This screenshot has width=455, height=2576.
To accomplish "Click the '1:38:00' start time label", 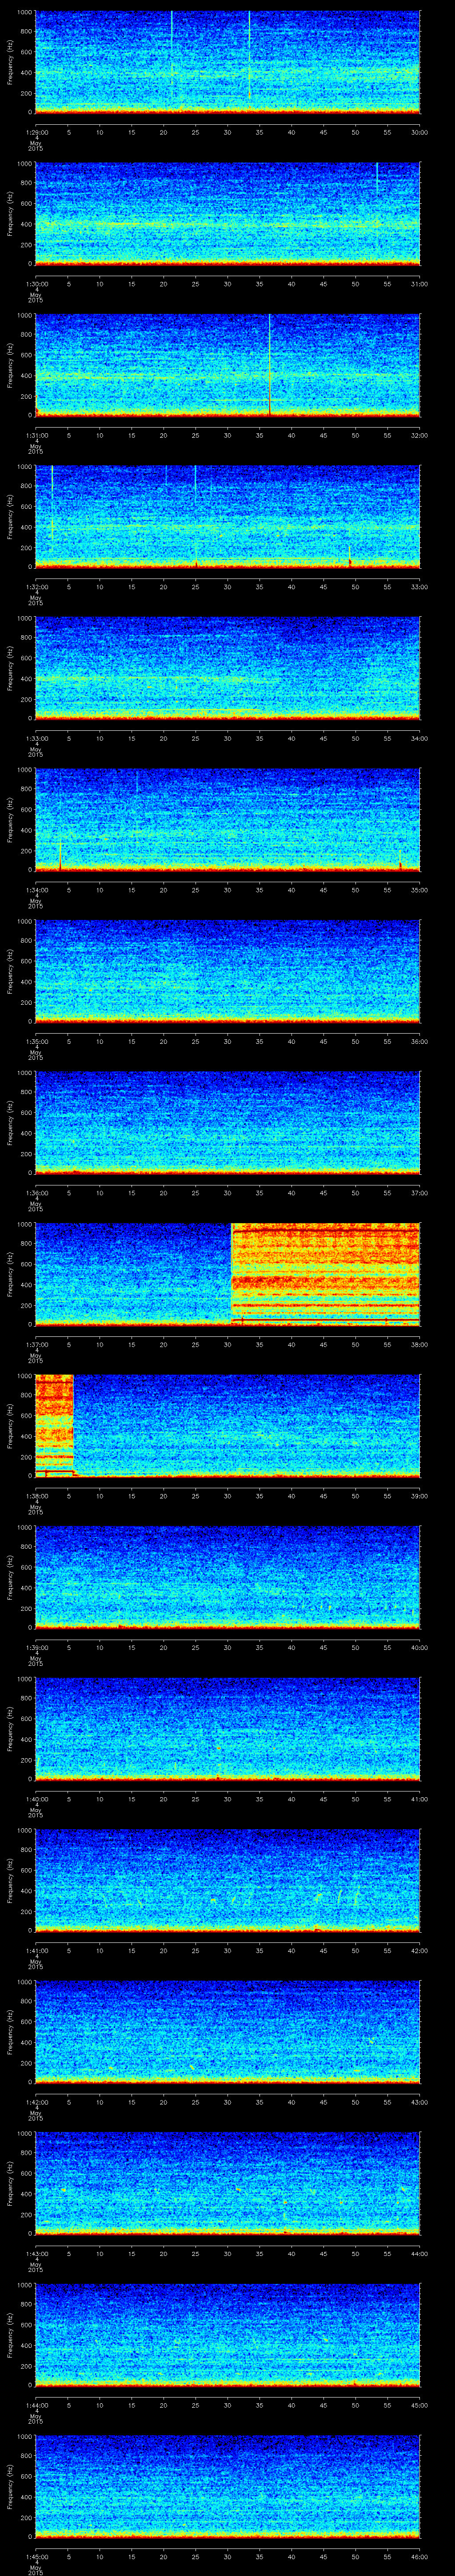I will 36,1496.
